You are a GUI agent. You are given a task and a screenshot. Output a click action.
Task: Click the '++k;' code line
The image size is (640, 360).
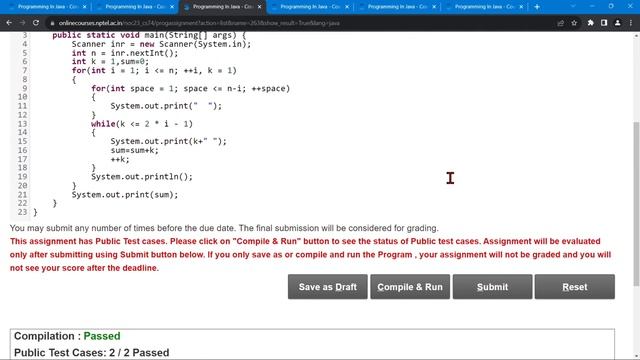(x=120, y=159)
